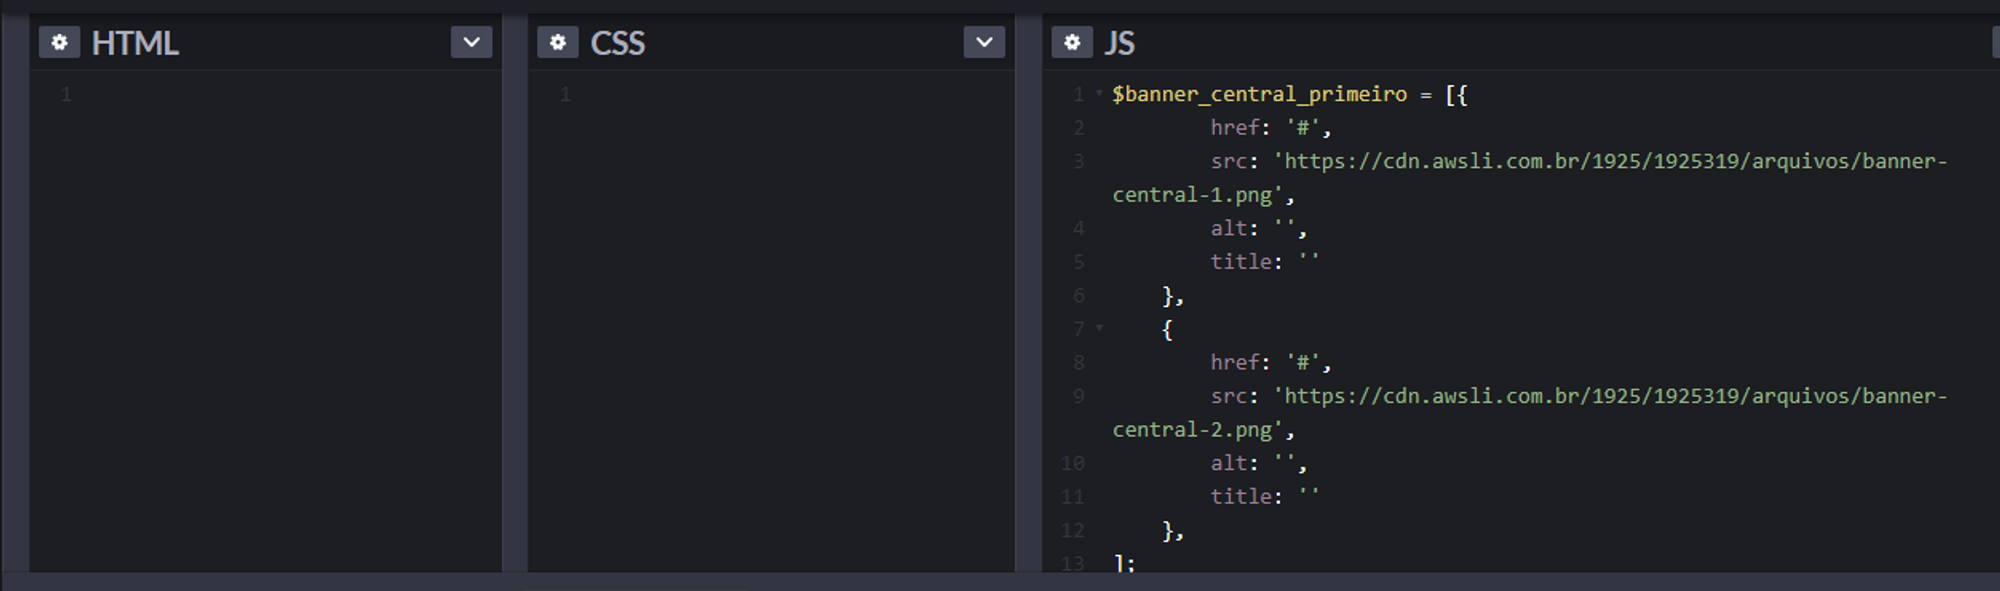
Task: Click the divider between CSS and JS panels
Action: (1028, 300)
